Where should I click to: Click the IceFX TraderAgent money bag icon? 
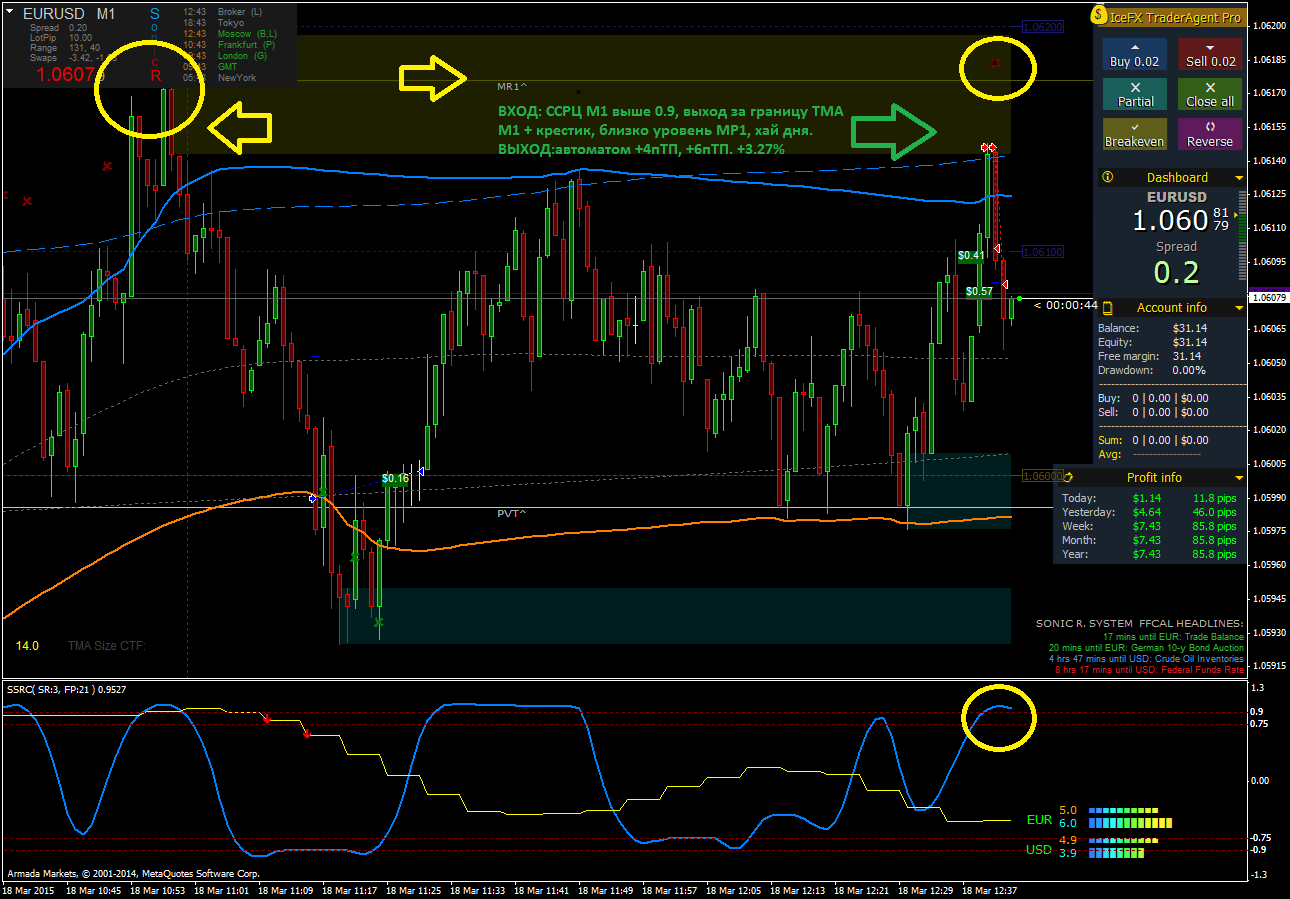tap(1099, 16)
